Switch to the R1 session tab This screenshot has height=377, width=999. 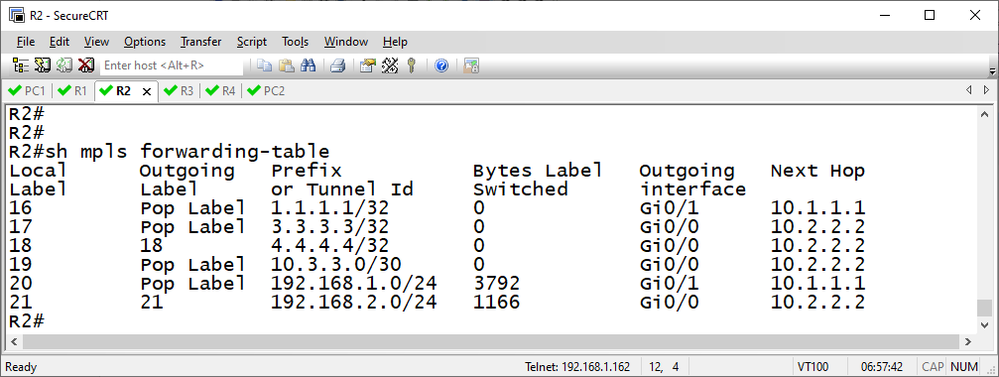[x=72, y=91]
